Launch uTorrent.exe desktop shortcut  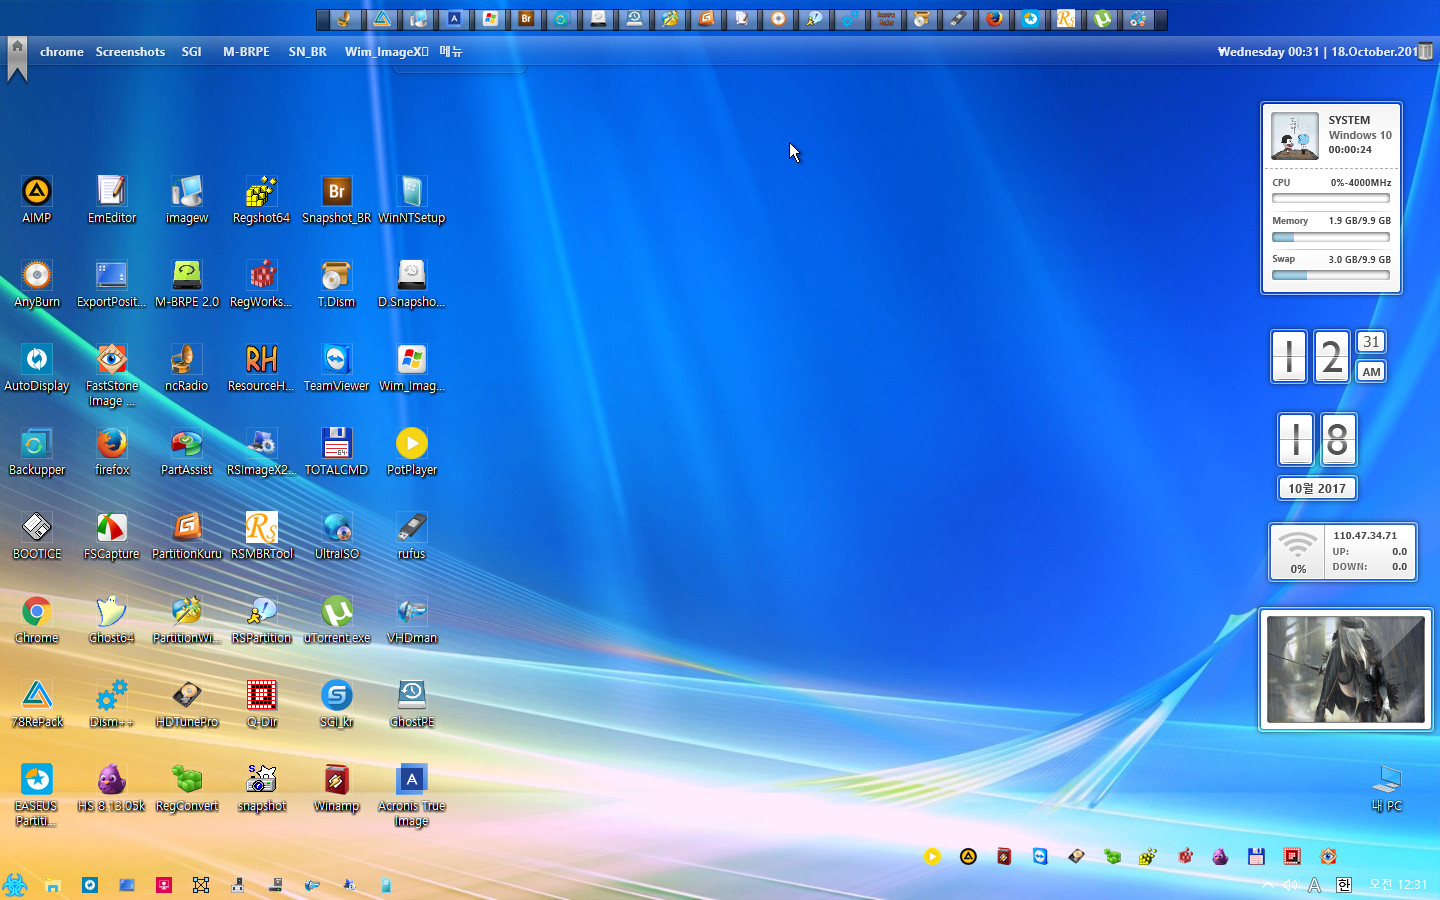point(337,619)
